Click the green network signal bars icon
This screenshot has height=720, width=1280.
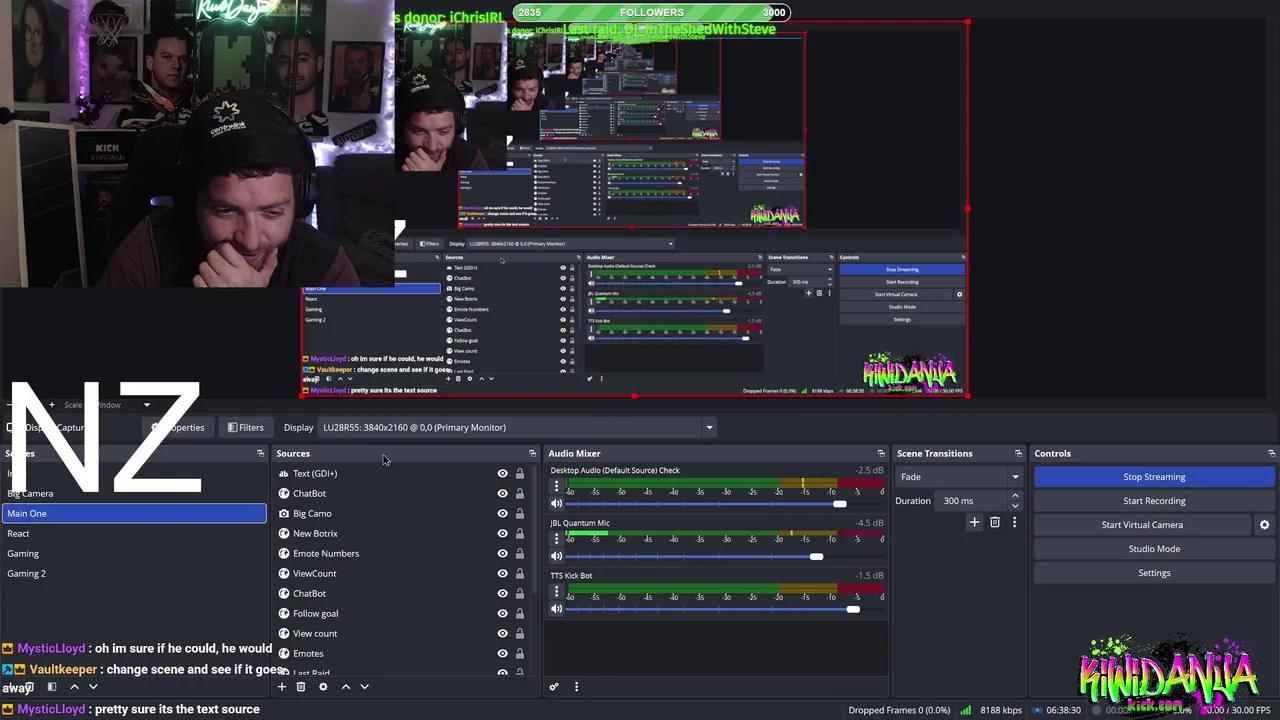966,710
